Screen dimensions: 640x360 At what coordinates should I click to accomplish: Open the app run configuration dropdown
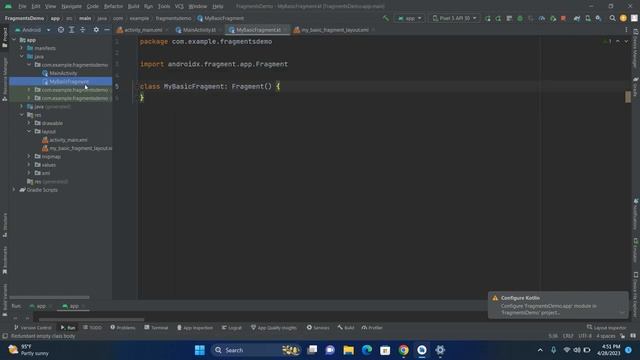(x=409, y=18)
